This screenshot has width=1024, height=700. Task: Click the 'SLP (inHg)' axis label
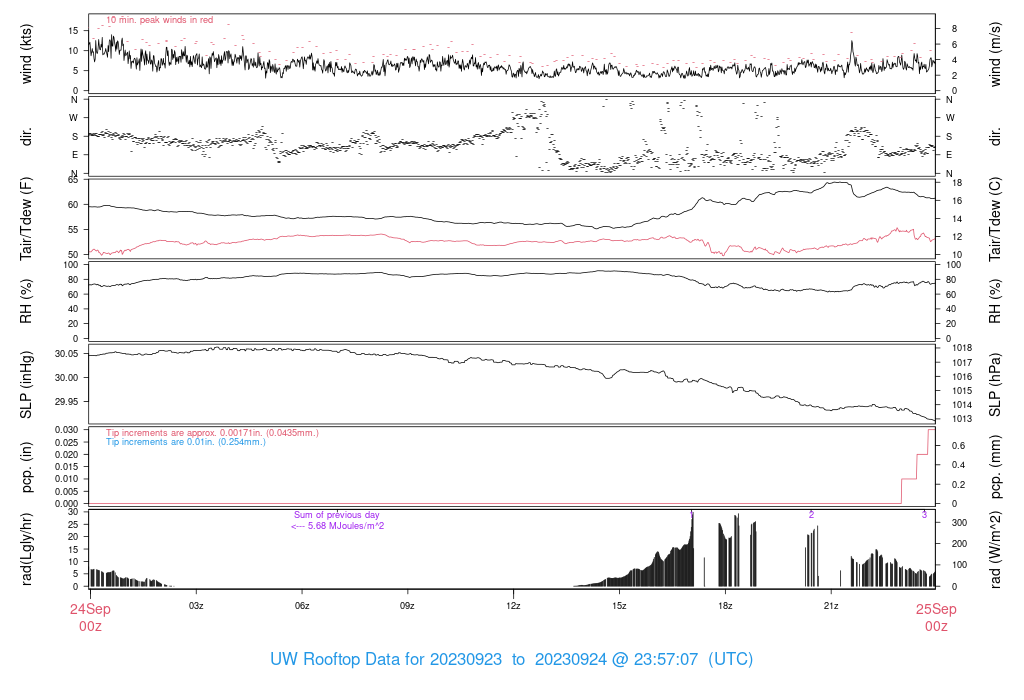click(27, 383)
